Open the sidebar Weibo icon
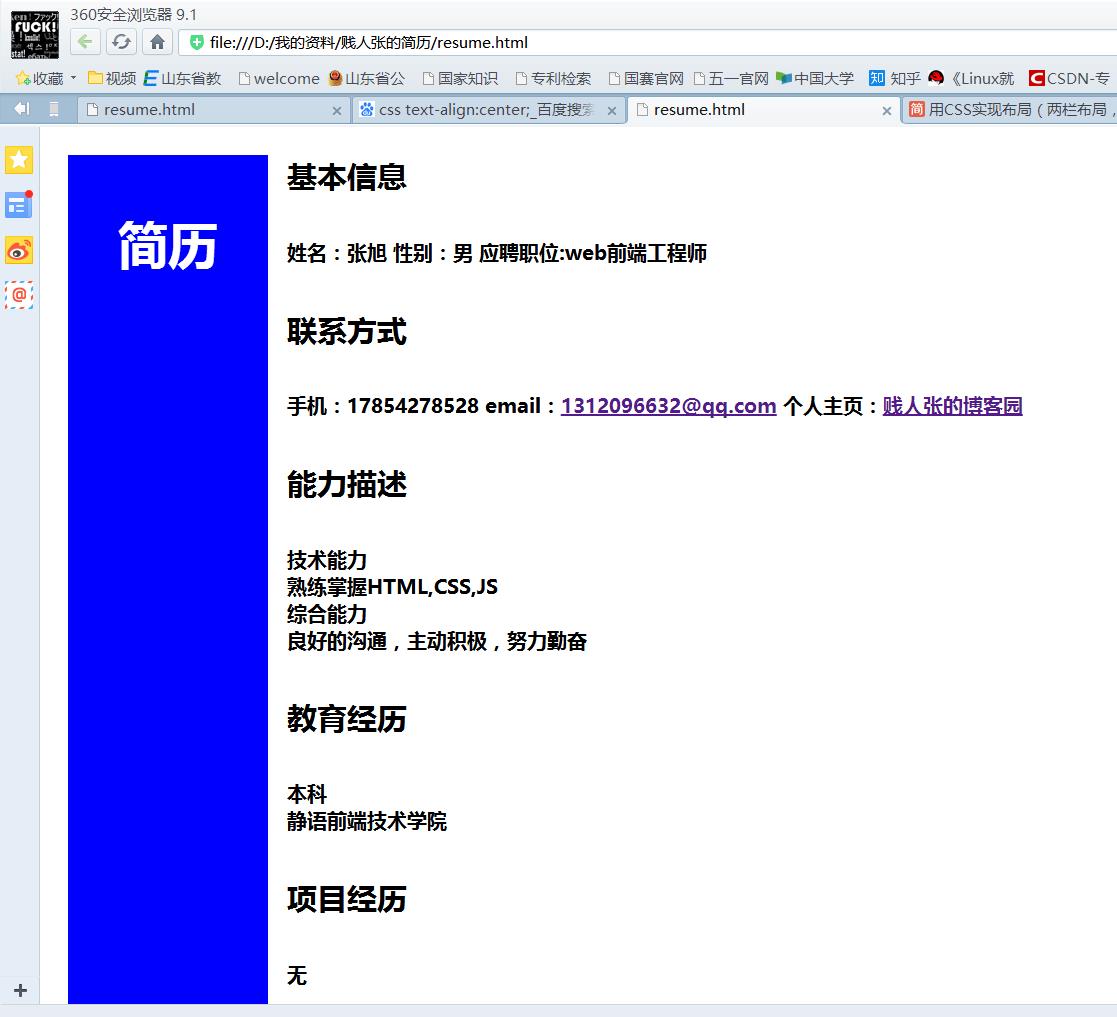 (x=19, y=251)
